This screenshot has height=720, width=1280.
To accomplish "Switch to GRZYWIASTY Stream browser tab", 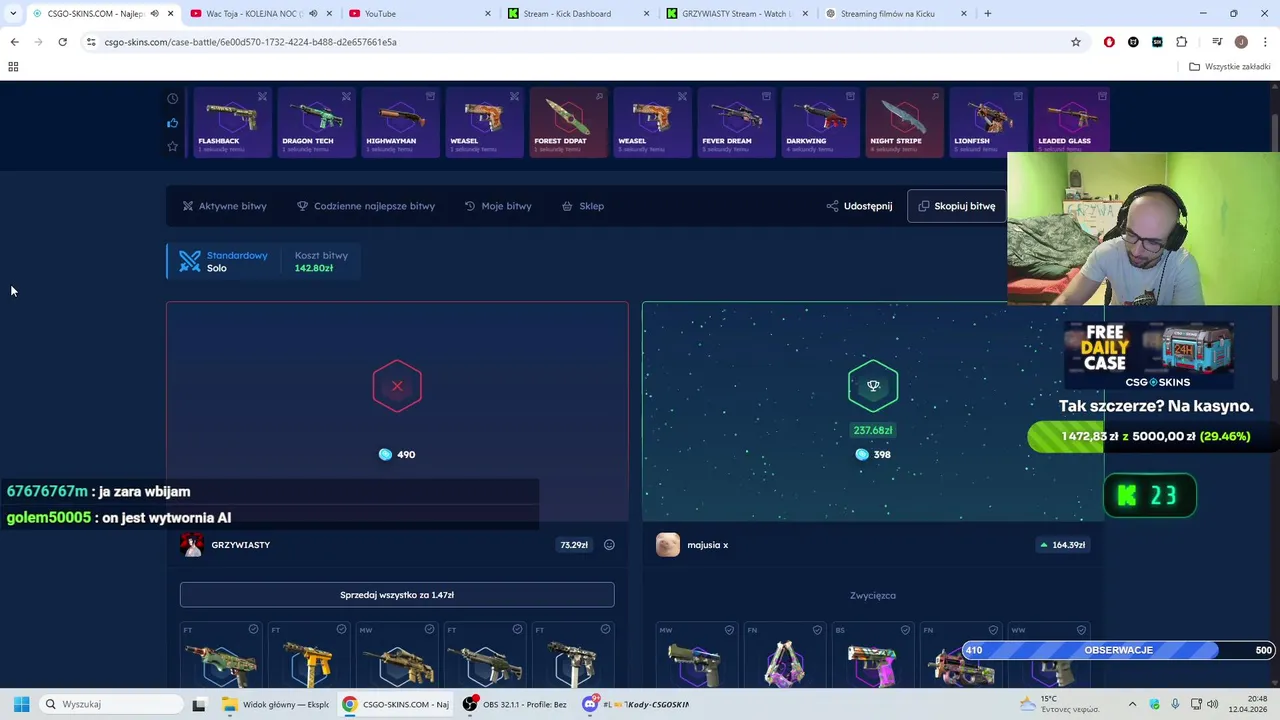I will [x=735, y=13].
